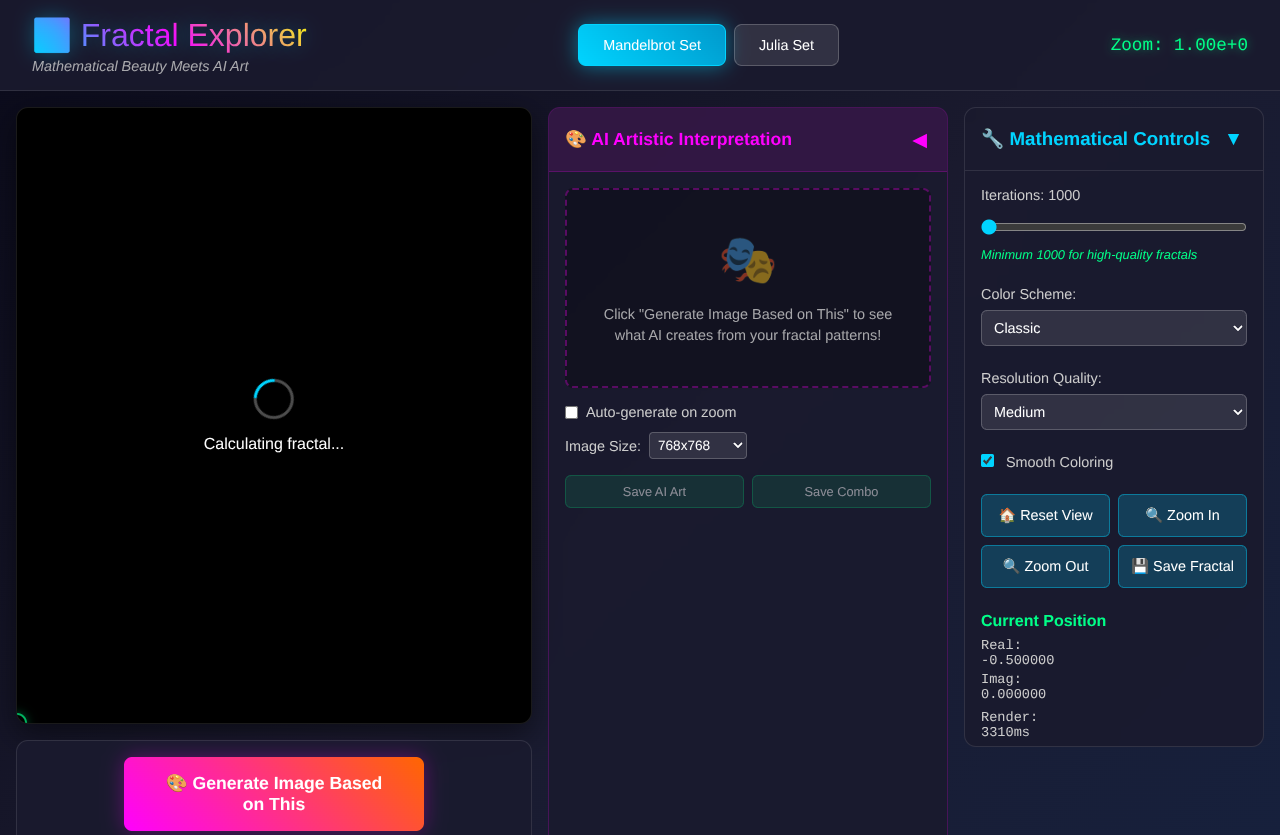The height and width of the screenshot is (835, 1280).
Task: Collapse the AI panel with the magenta arrow icon
Action: [x=919, y=141]
